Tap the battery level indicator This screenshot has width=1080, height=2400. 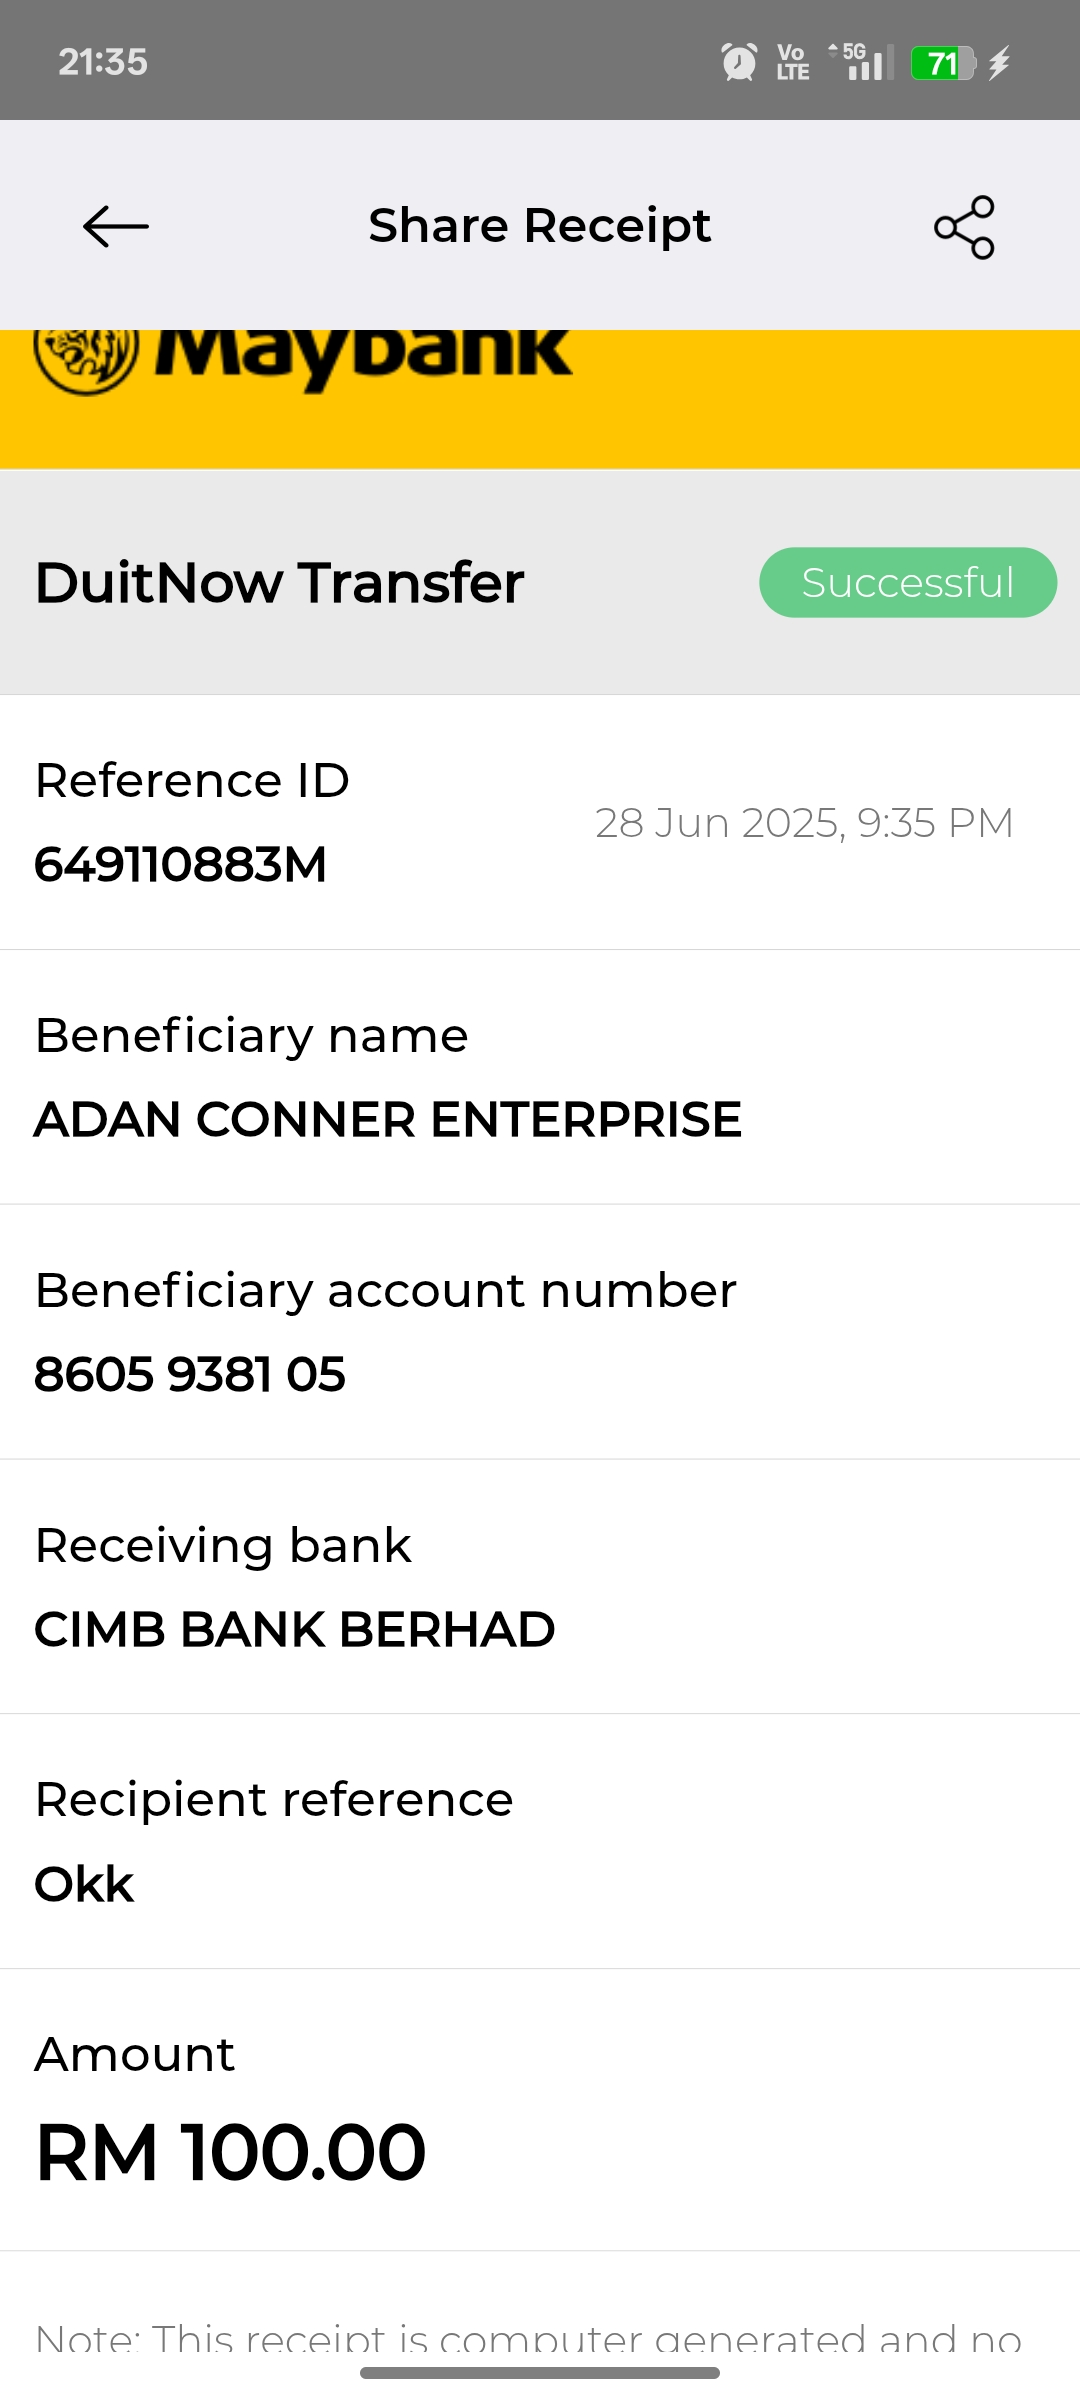[x=942, y=63]
